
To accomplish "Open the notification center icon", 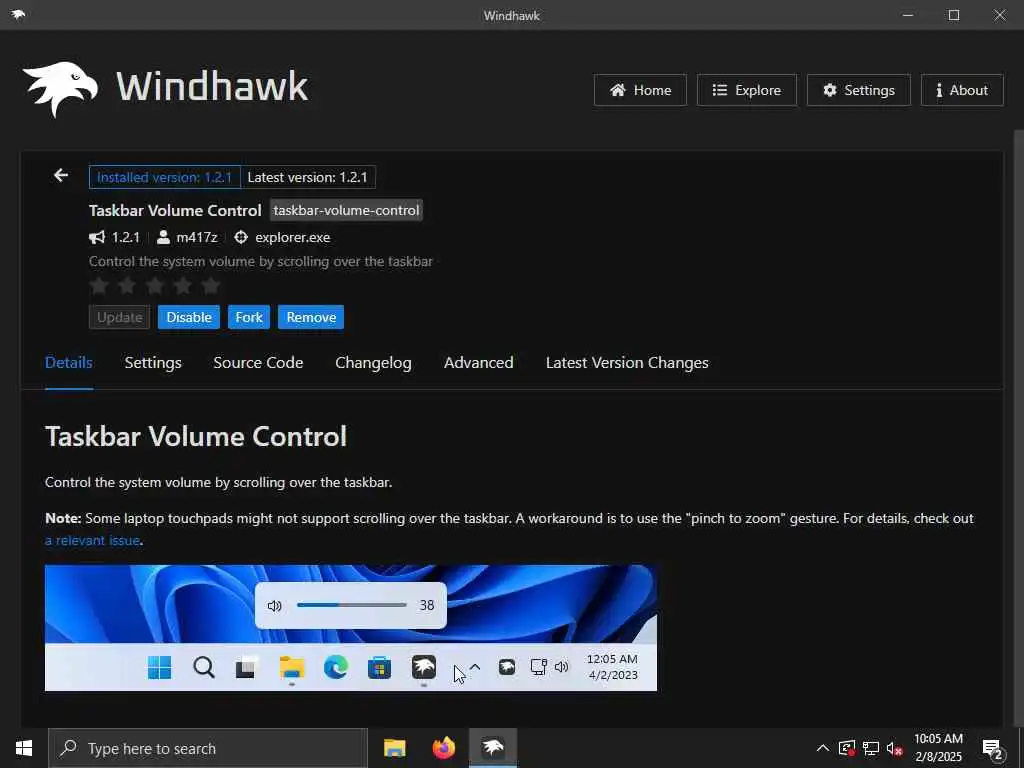I will [x=992, y=748].
